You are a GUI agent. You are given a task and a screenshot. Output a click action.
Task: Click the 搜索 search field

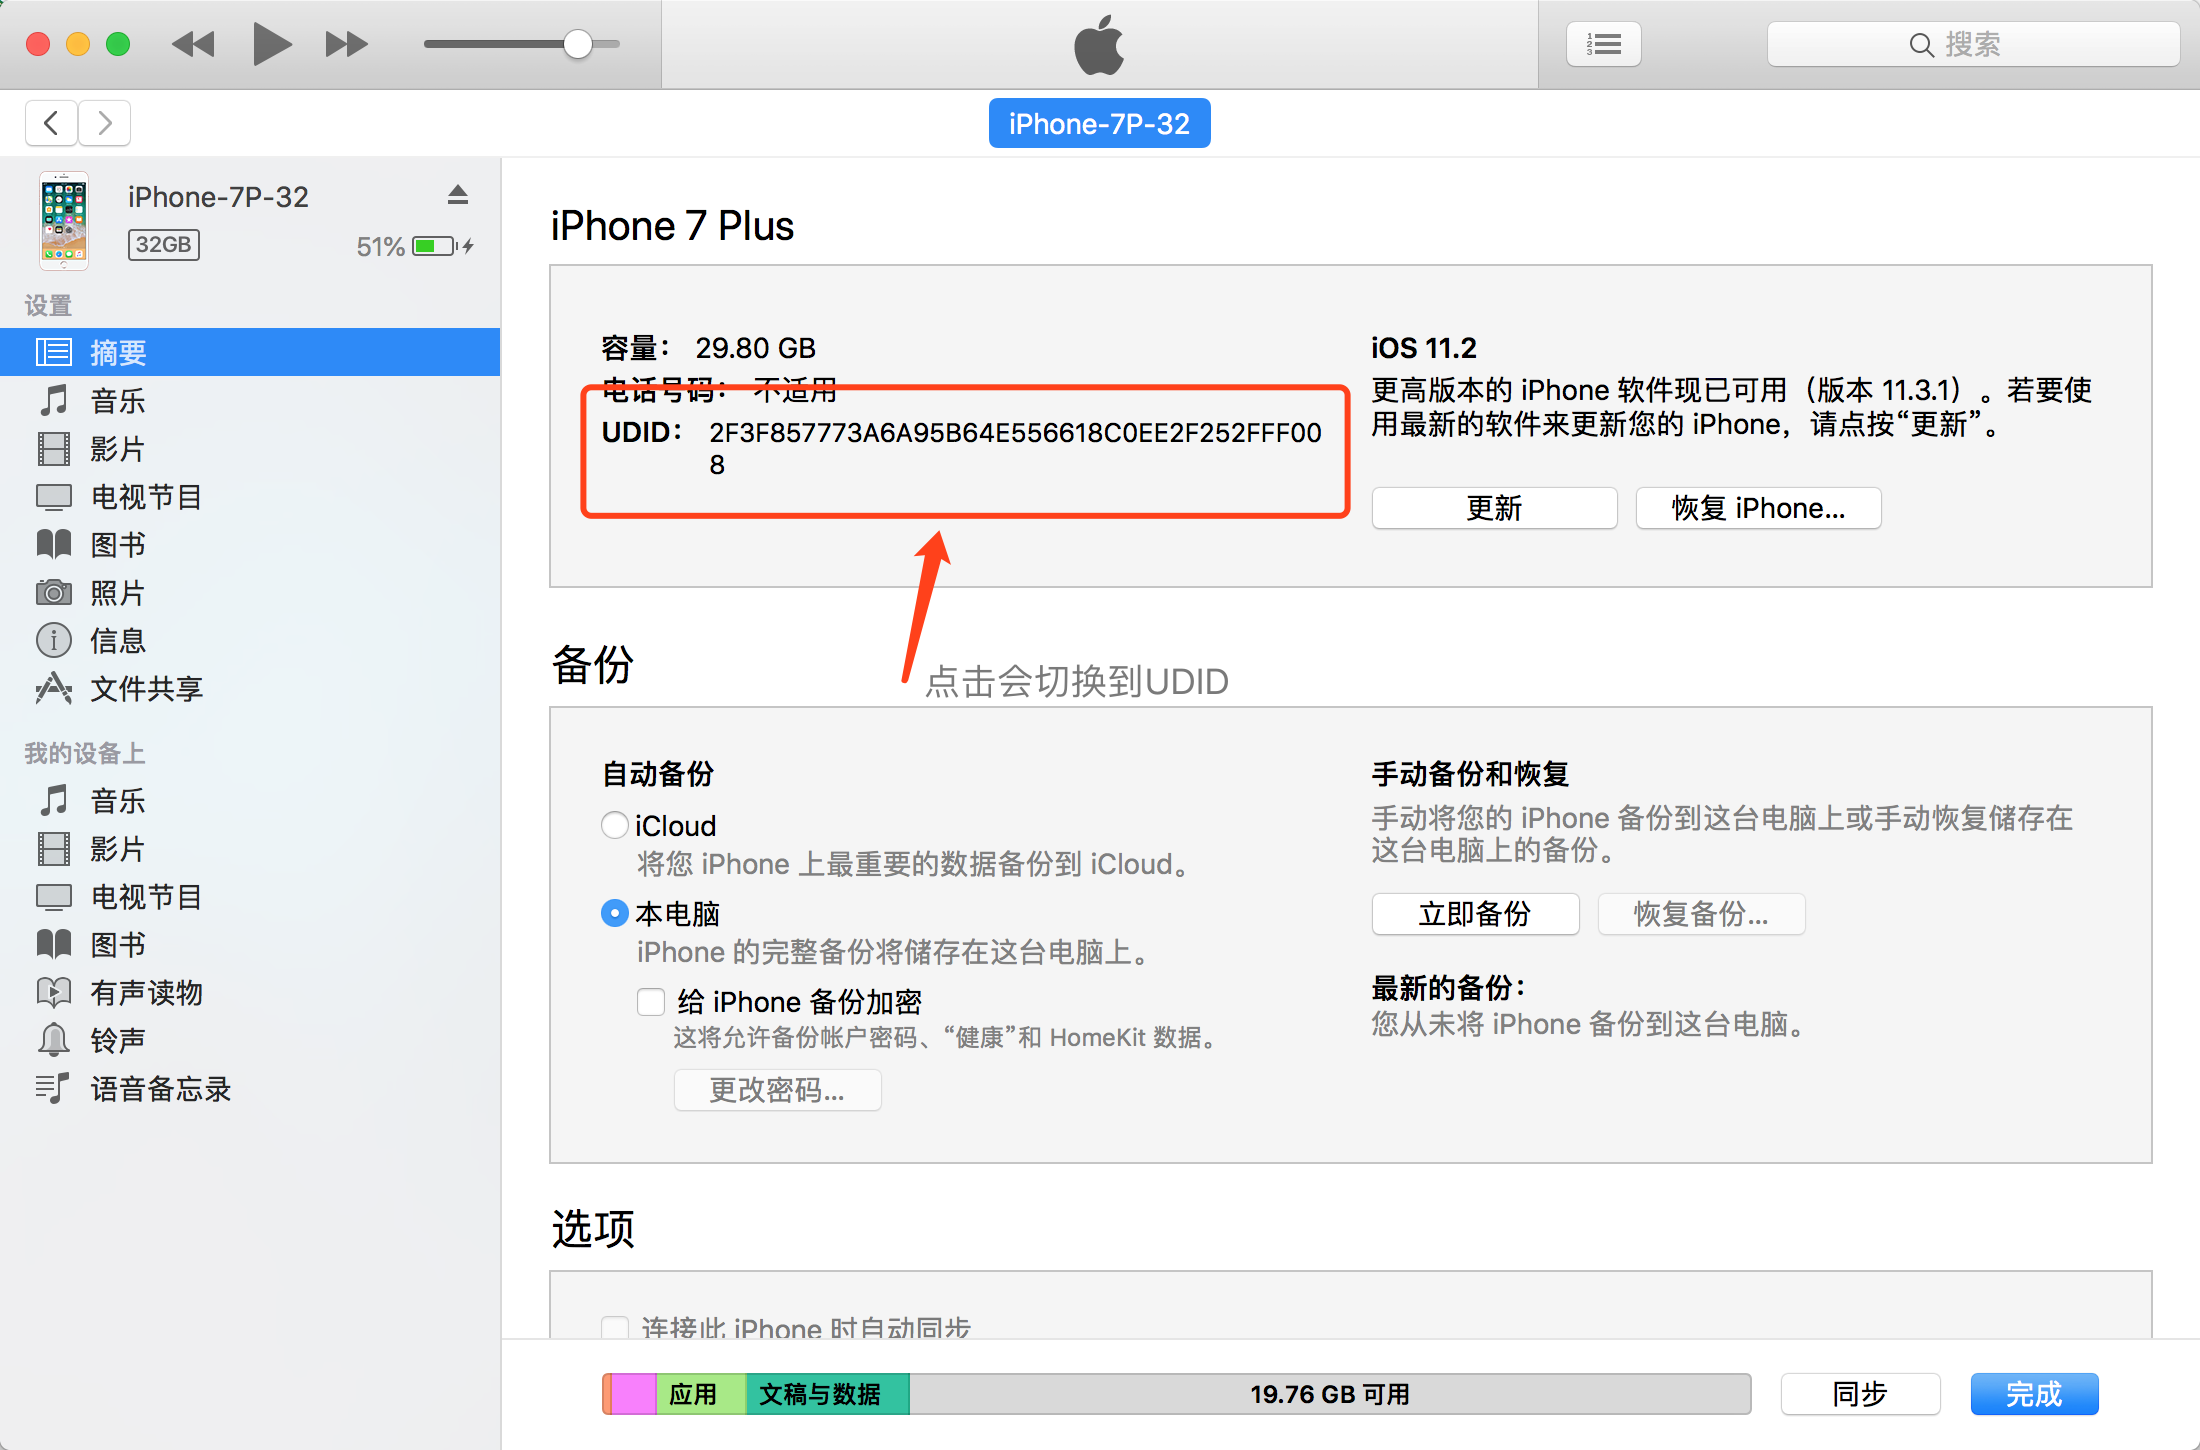pos(1973,45)
